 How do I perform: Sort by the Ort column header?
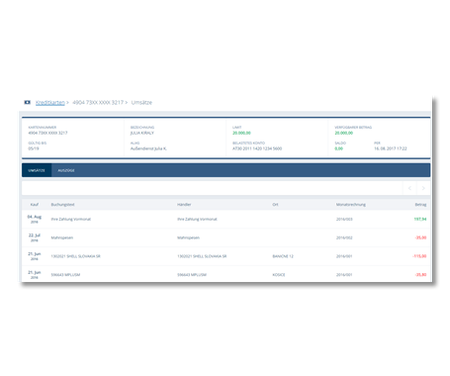tap(275, 205)
